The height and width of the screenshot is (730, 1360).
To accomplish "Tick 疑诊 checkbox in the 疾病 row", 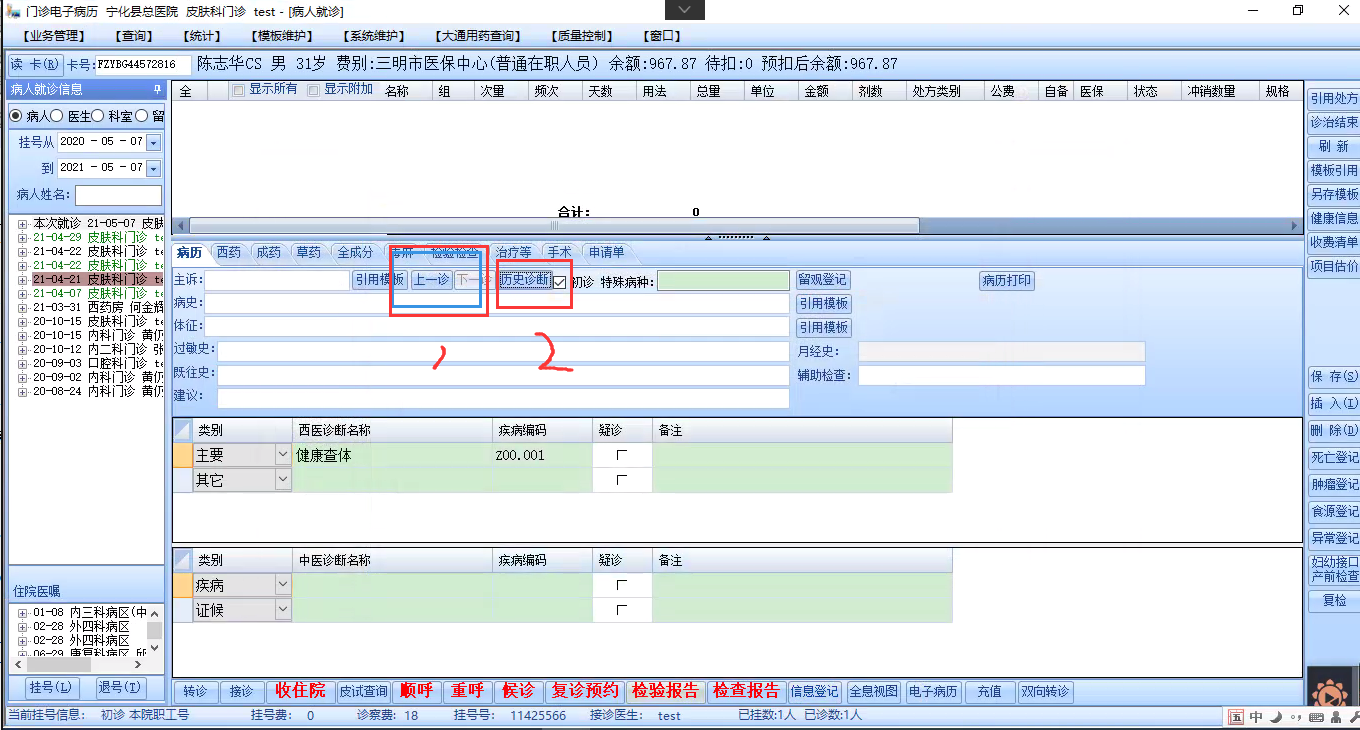I will pos(622,585).
